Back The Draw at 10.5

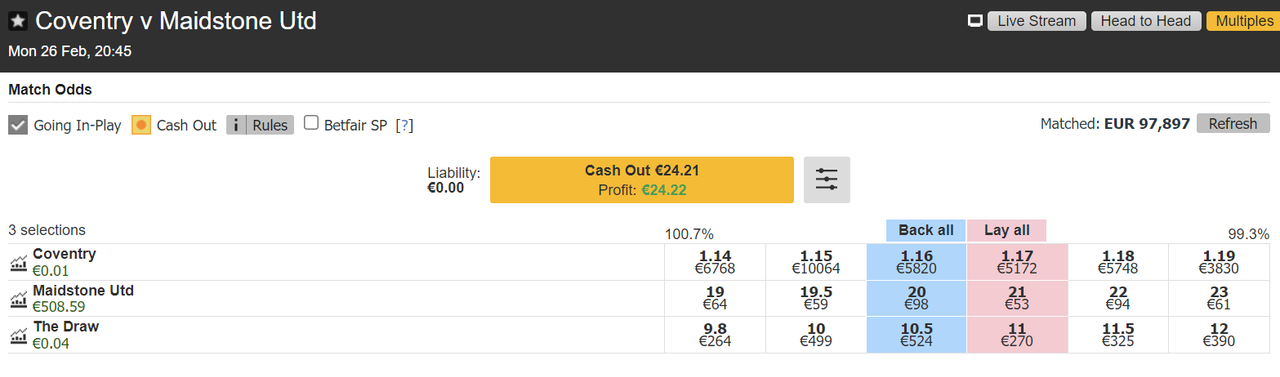pyautogui.click(x=916, y=334)
